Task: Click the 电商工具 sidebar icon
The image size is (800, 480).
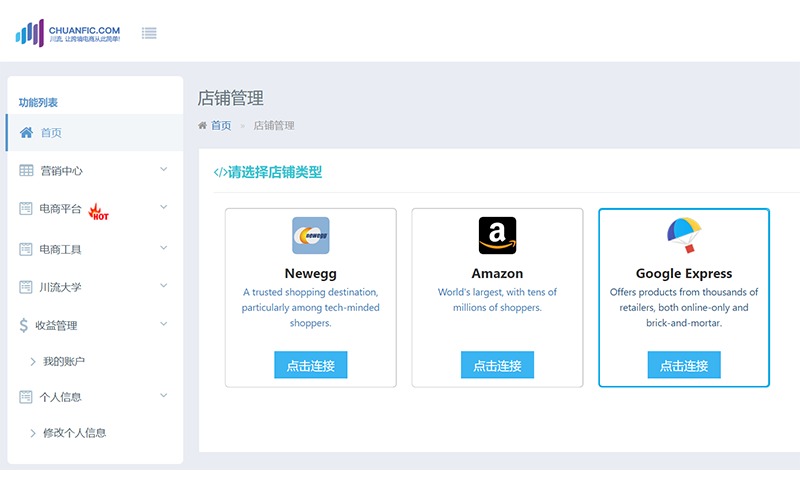Action: click(x=26, y=249)
